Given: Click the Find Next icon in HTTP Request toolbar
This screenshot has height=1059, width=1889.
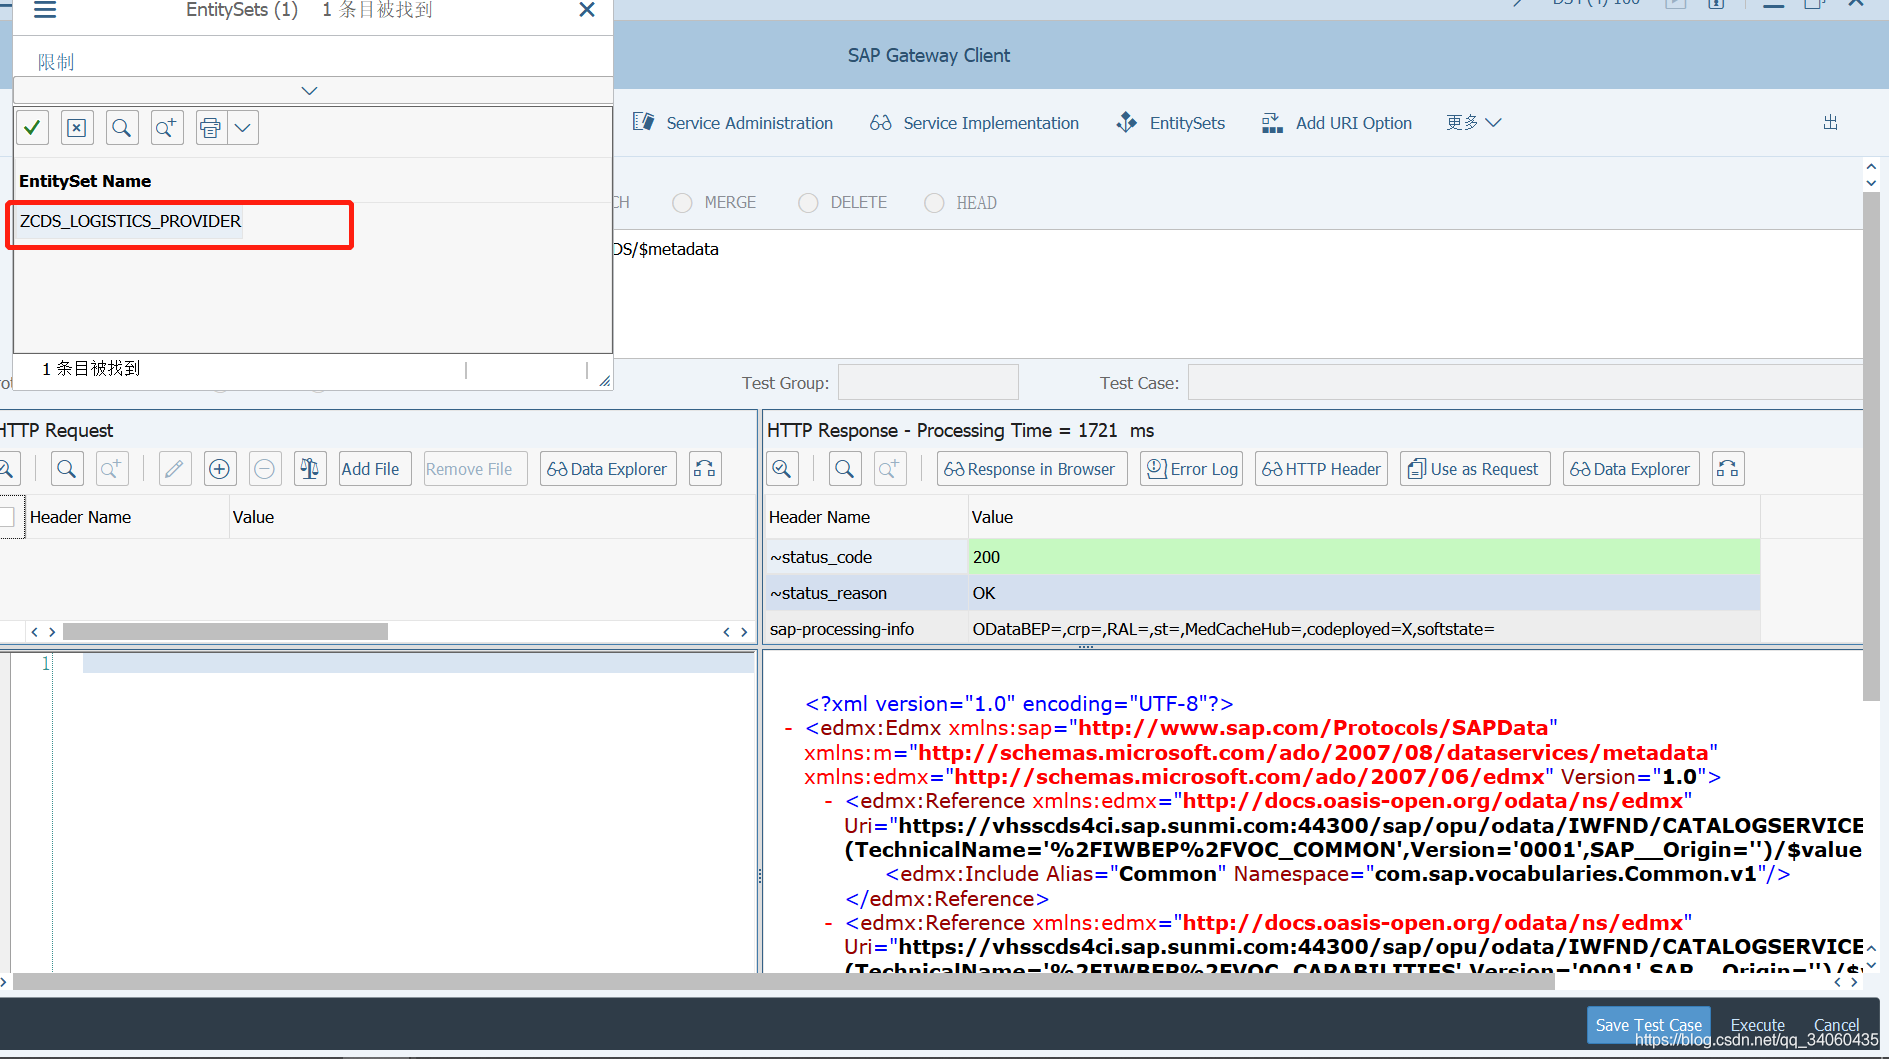Looking at the screenshot, I should pyautogui.click(x=111, y=469).
